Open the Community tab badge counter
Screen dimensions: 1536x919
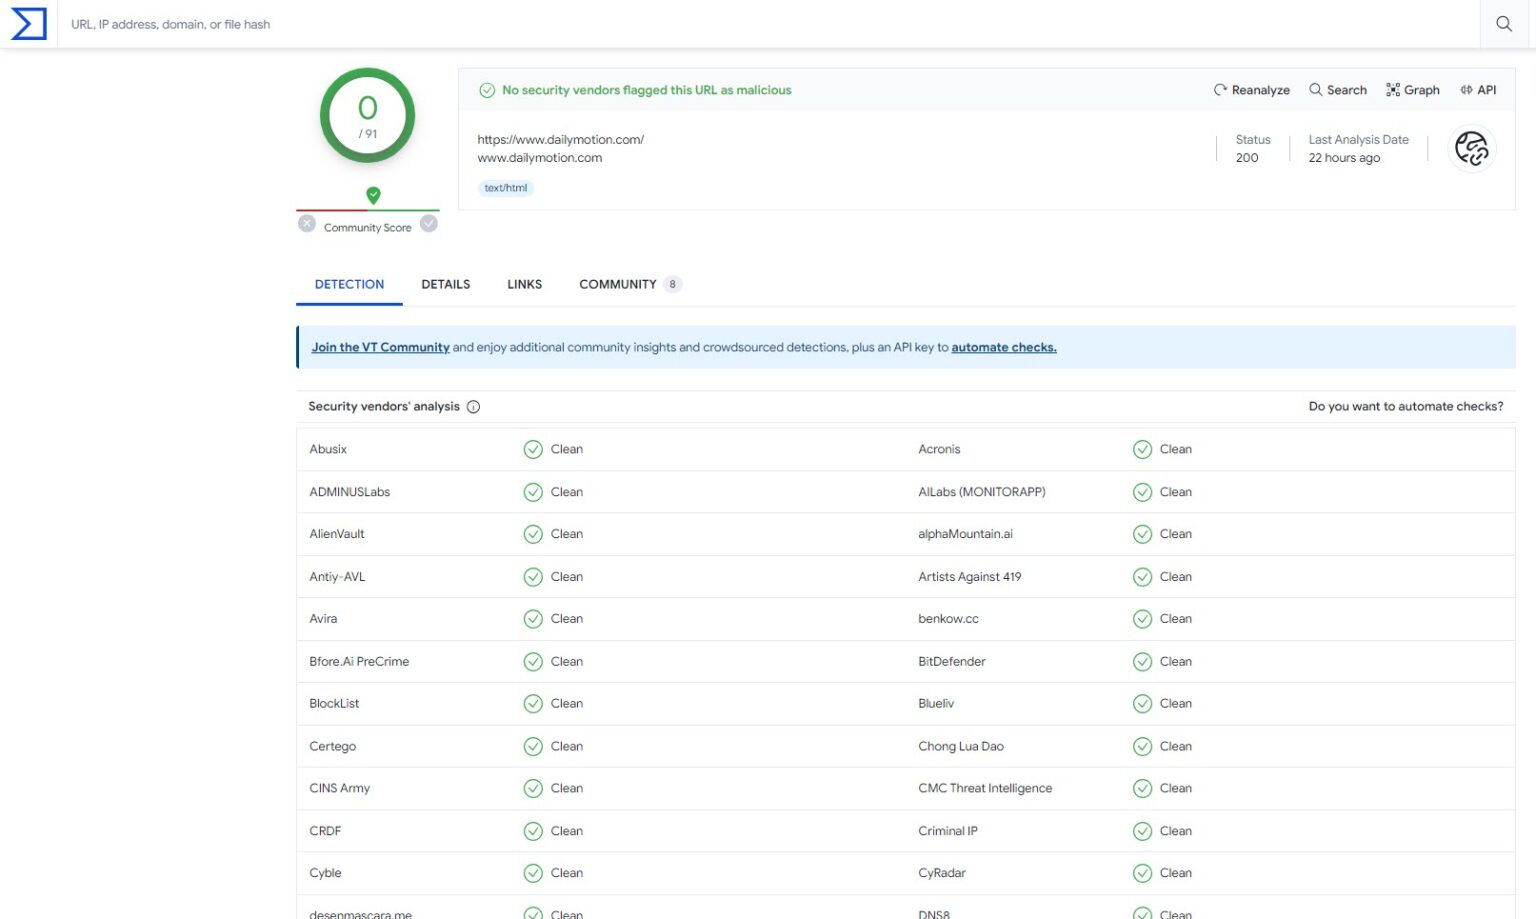(x=674, y=284)
